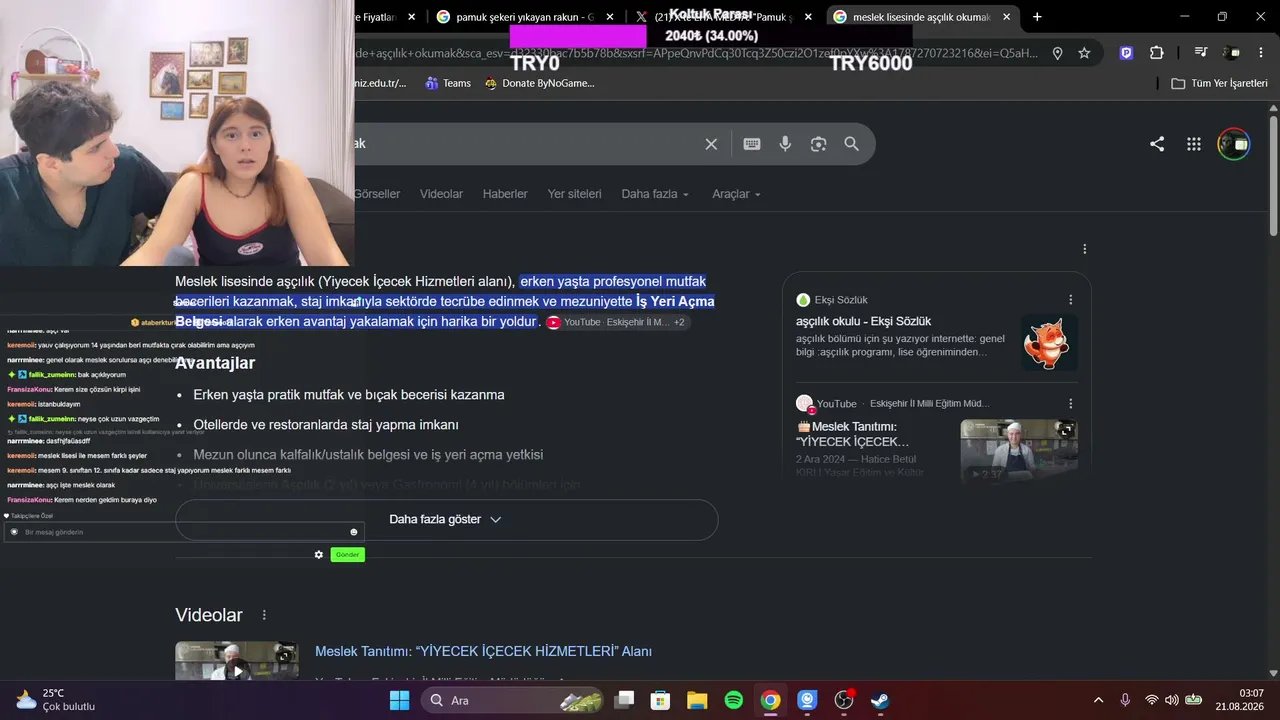
Task: Open the Google apps grid
Action: (1193, 144)
